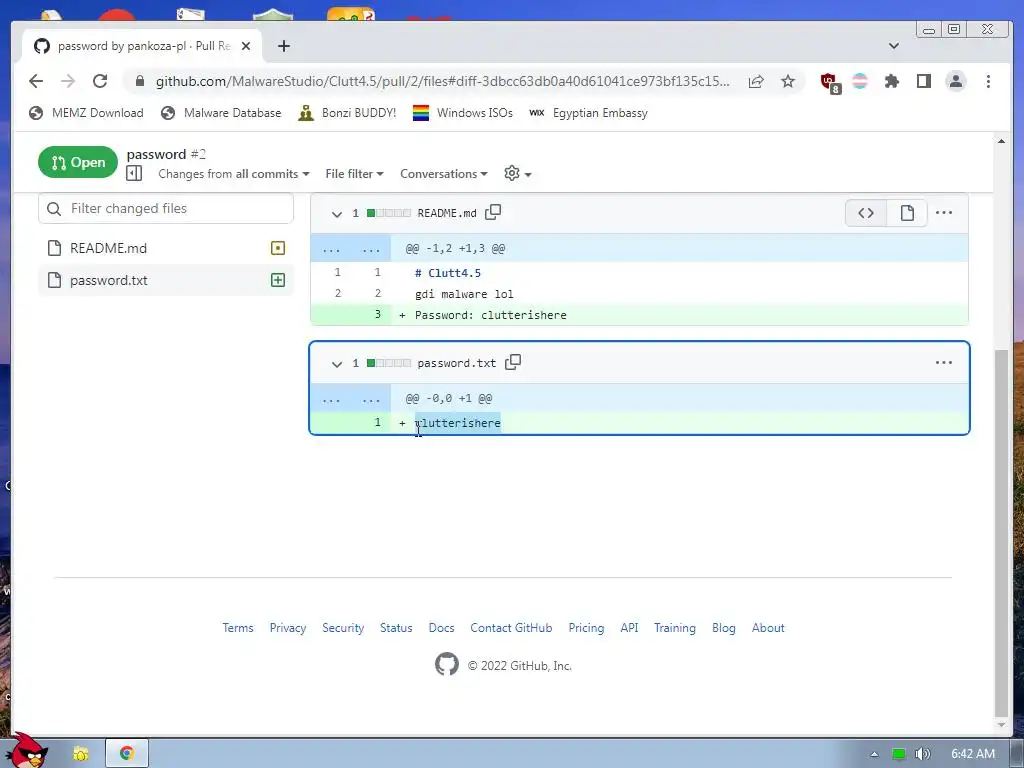Open the Contact GitHub footer link
Screen dimensions: 1024x768
511,628
